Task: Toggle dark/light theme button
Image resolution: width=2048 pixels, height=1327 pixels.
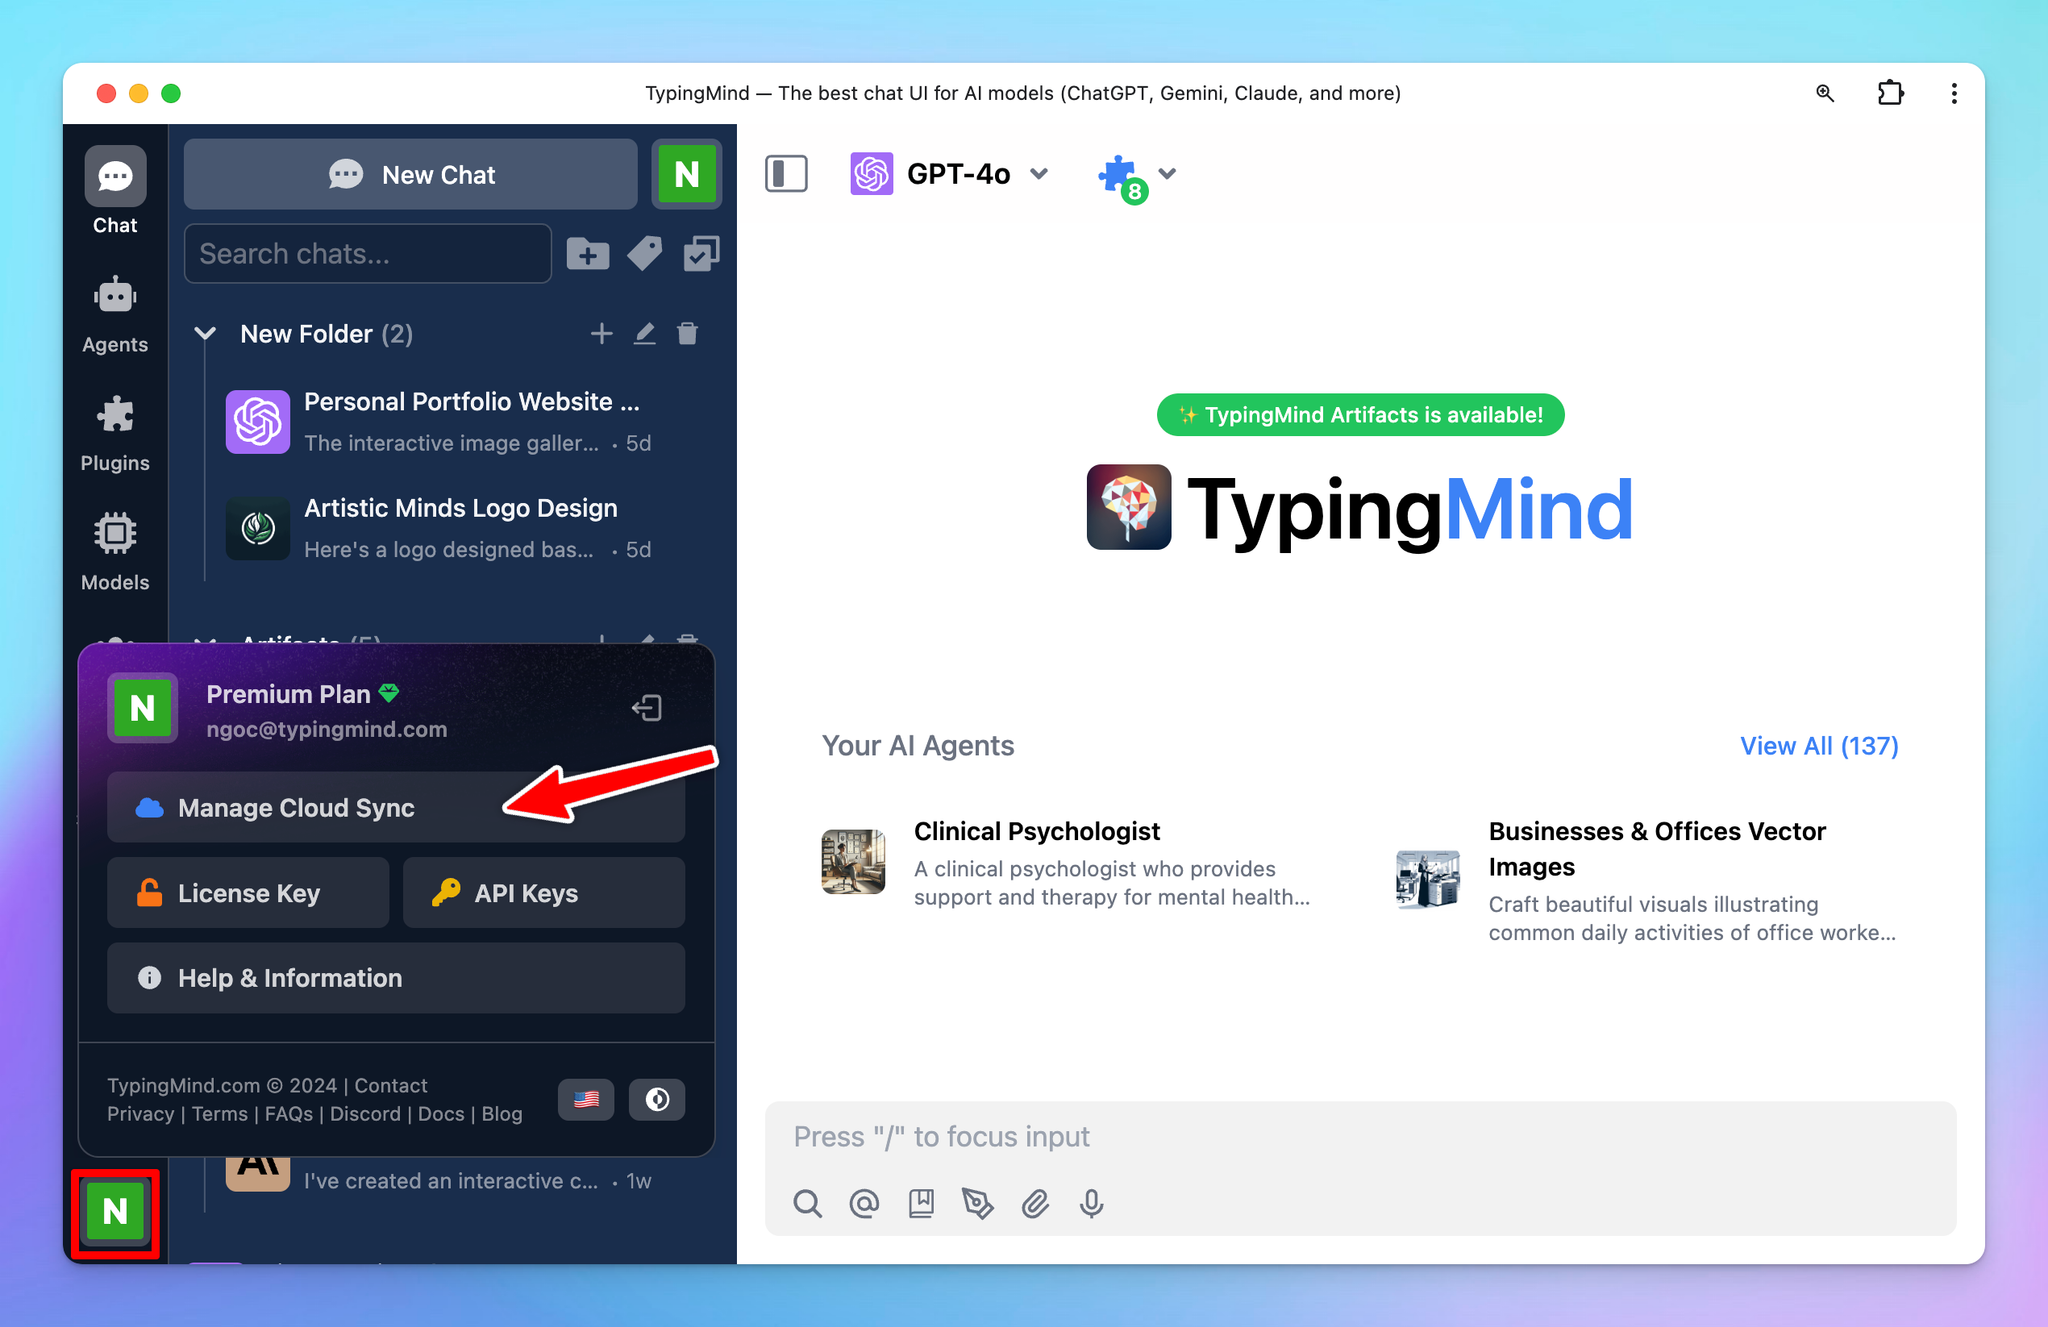Action: pos(657,1099)
